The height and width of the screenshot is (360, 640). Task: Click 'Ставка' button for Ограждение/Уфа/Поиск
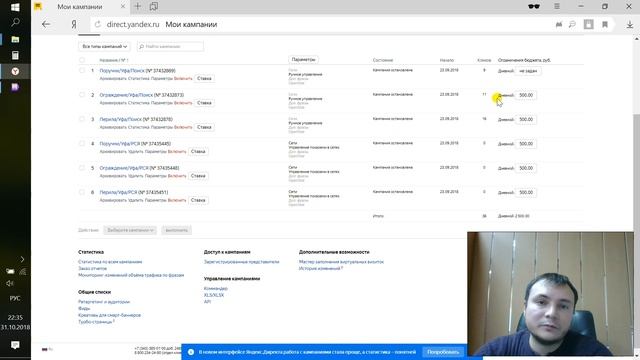coord(204,103)
